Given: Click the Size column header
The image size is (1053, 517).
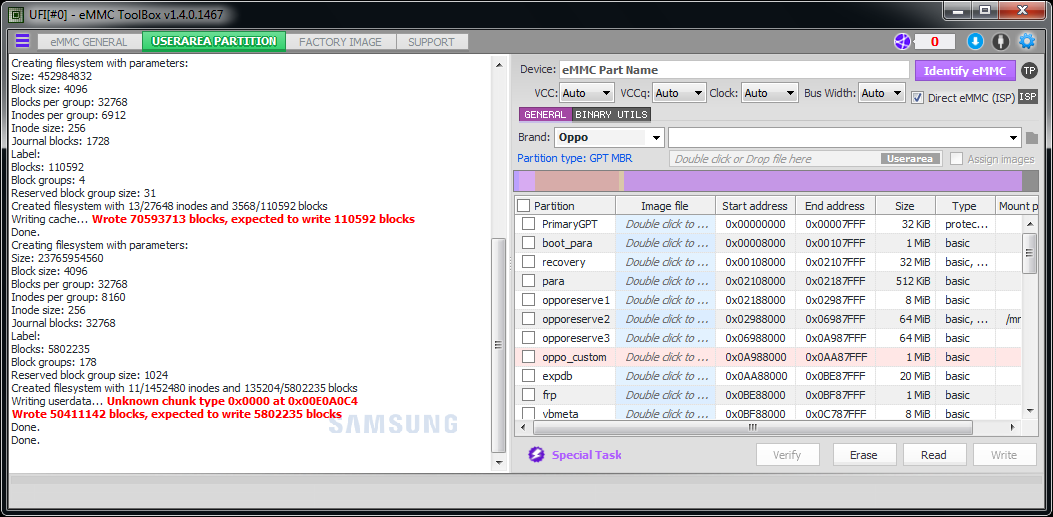Looking at the screenshot, I should (x=904, y=205).
